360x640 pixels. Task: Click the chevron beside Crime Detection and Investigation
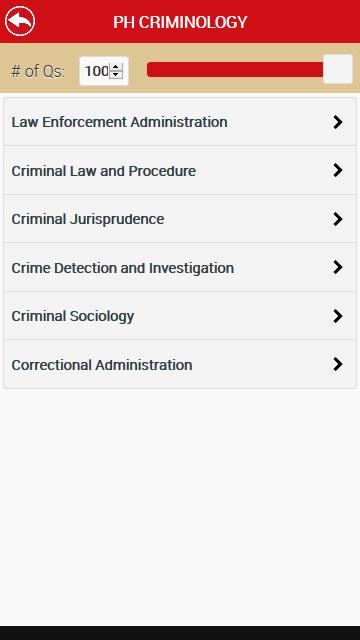338,267
